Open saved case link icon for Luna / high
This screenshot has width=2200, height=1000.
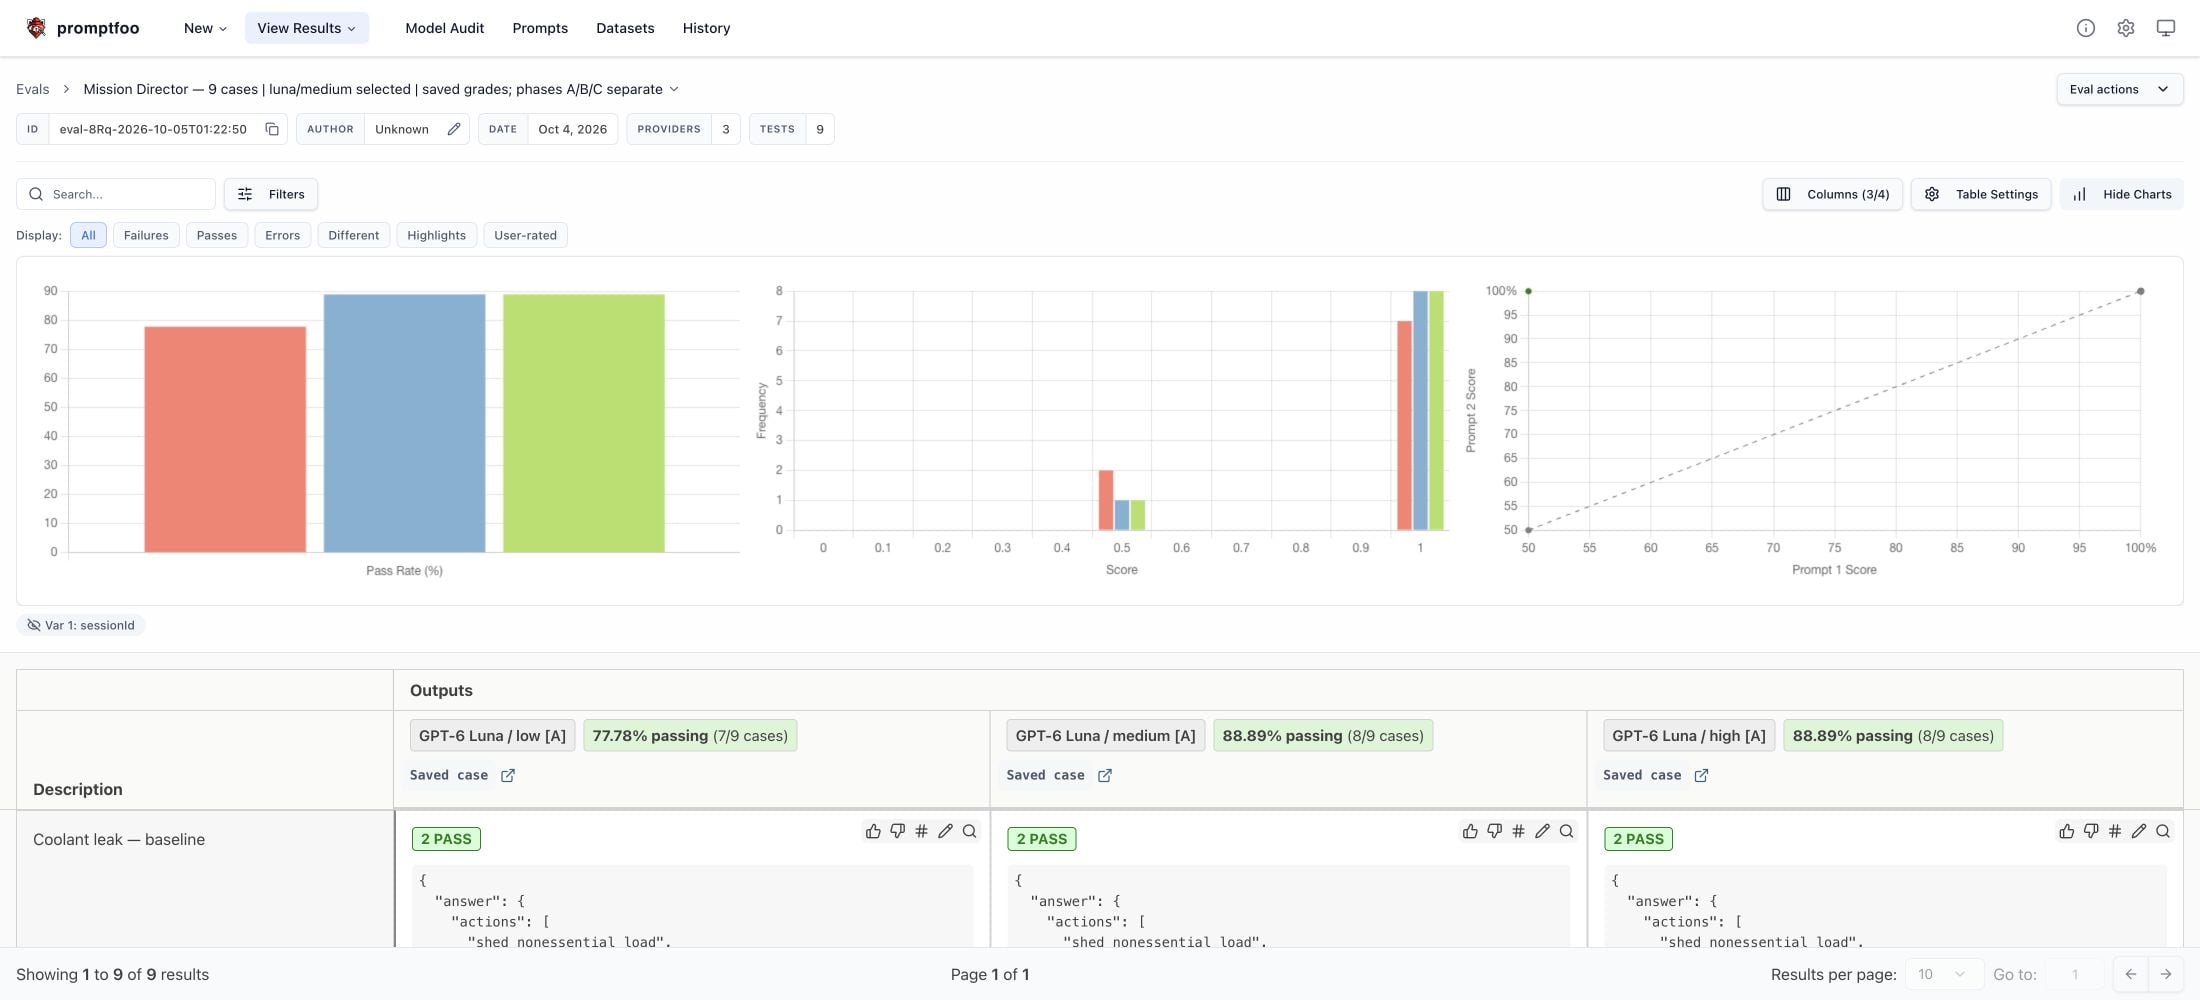1701,775
